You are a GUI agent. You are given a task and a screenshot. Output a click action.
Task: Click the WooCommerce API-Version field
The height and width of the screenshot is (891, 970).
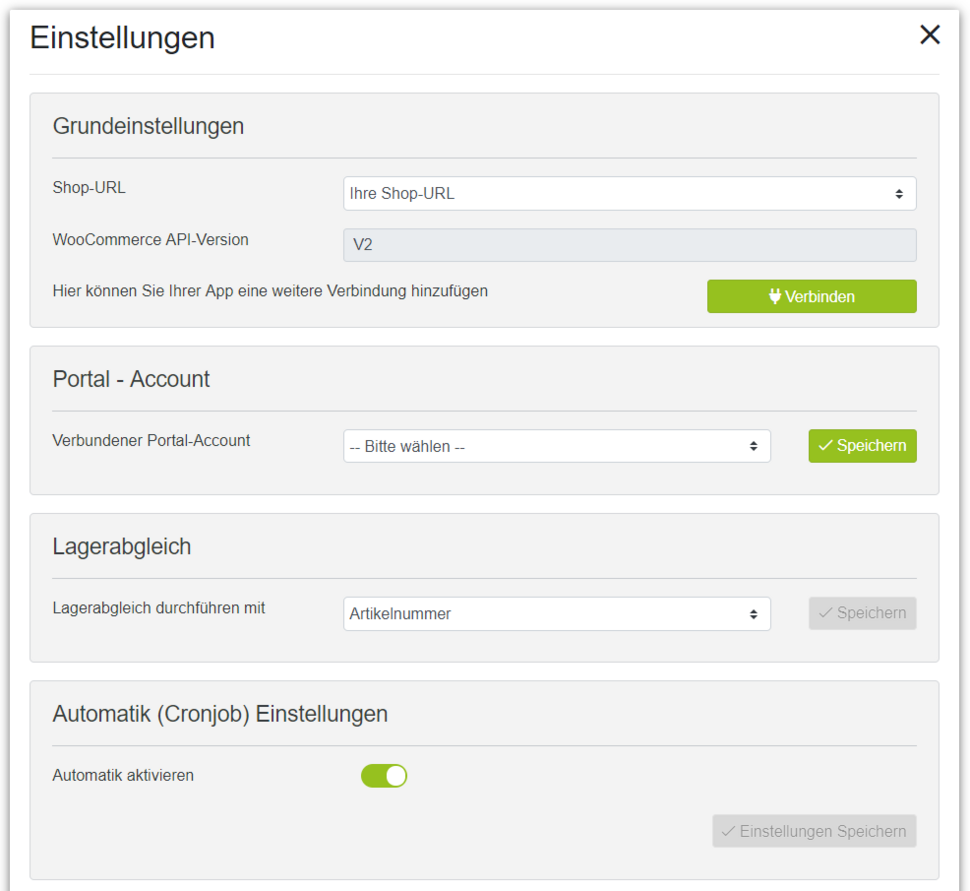[x=630, y=245]
